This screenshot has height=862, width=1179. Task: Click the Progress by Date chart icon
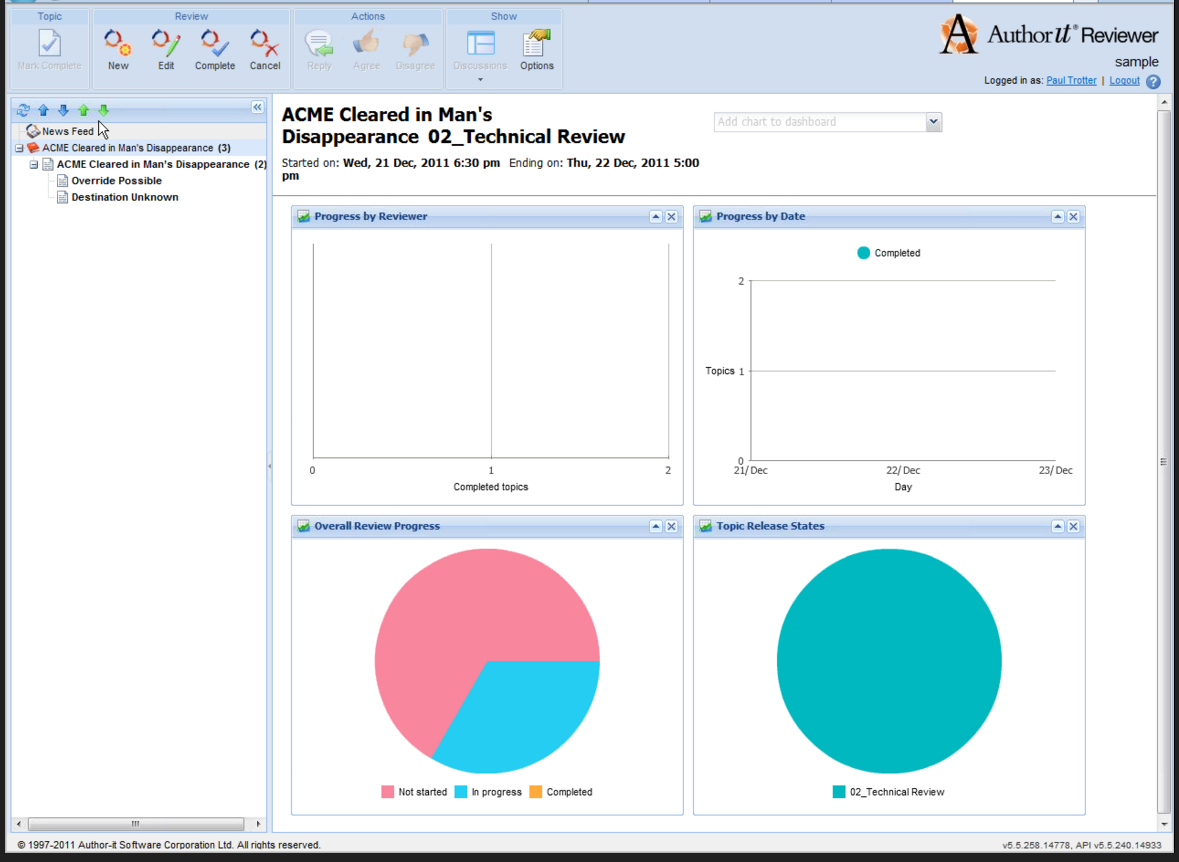pyautogui.click(x=705, y=217)
